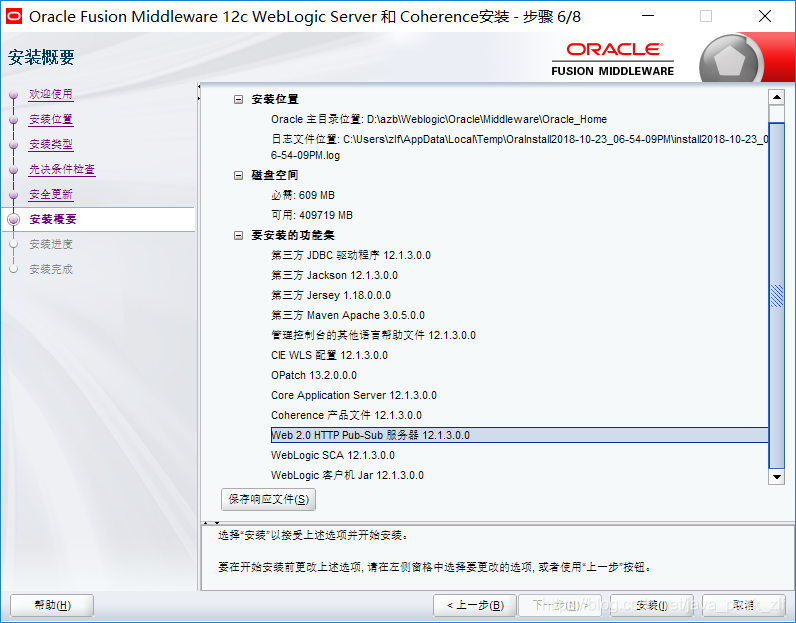The image size is (796, 623).
Task: Collapse the 安装位置 section
Action: coord(238,100)
